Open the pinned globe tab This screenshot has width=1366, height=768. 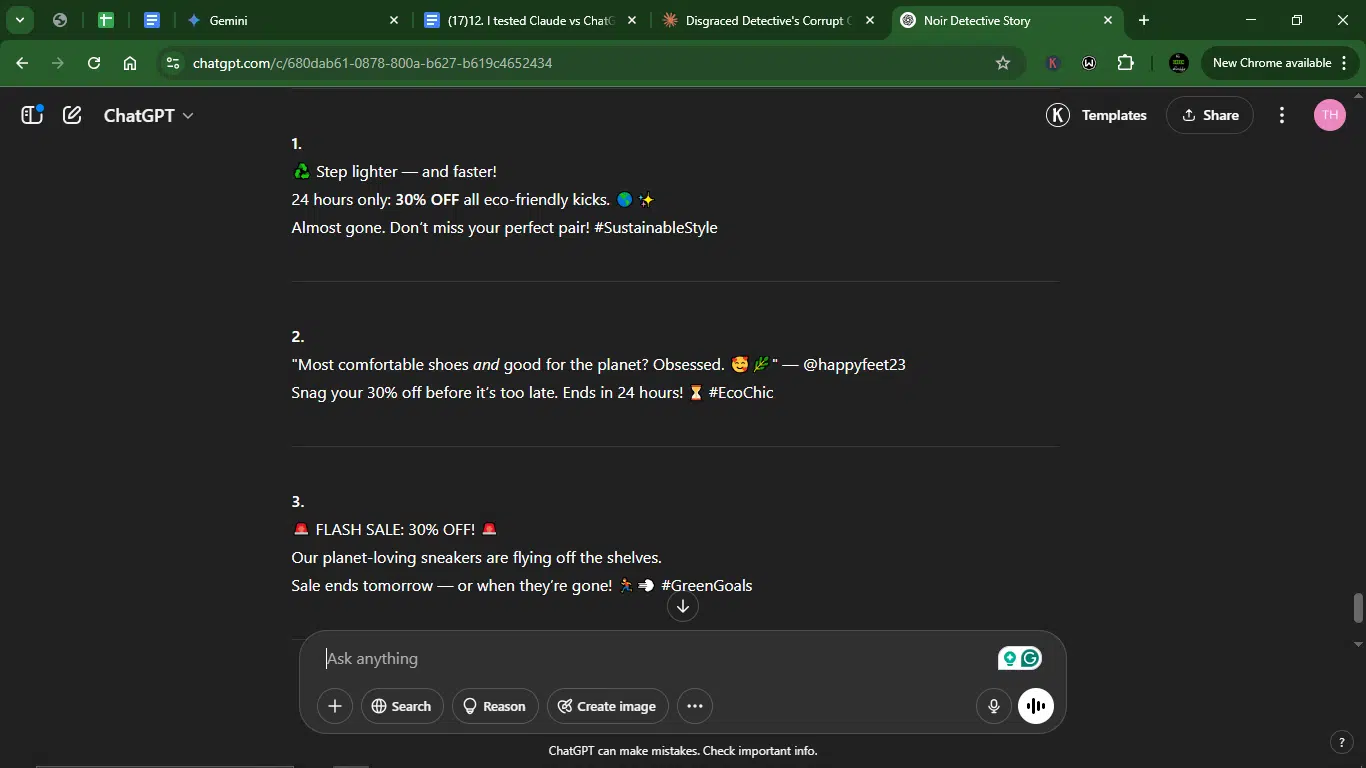click(x=60, y=20)
